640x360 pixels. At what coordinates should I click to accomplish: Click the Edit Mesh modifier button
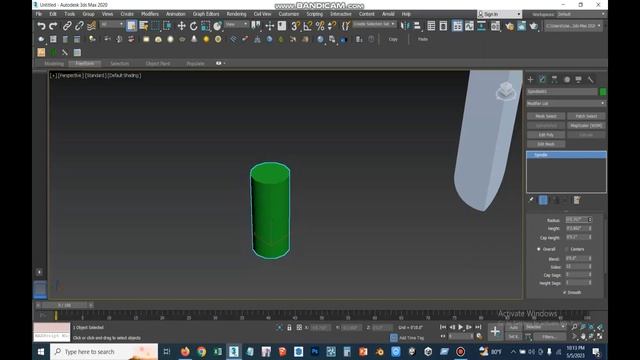coord(546,144)
